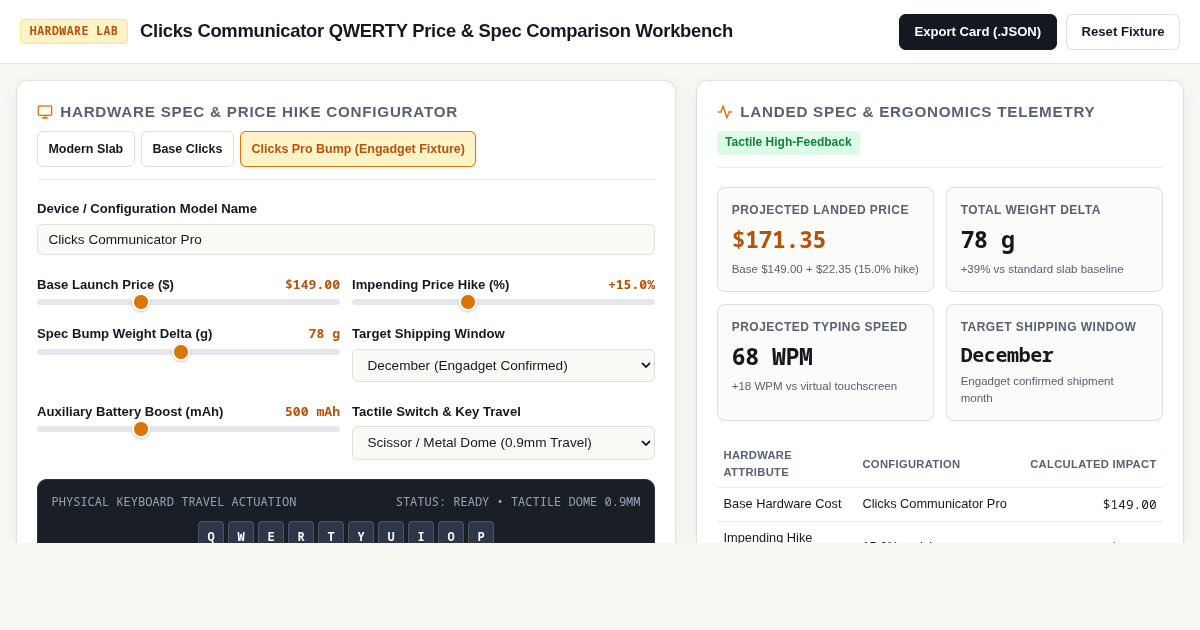1200x630 pixels.
Task: Click the R key on keyboard preview
Action: tap(301, 533)
